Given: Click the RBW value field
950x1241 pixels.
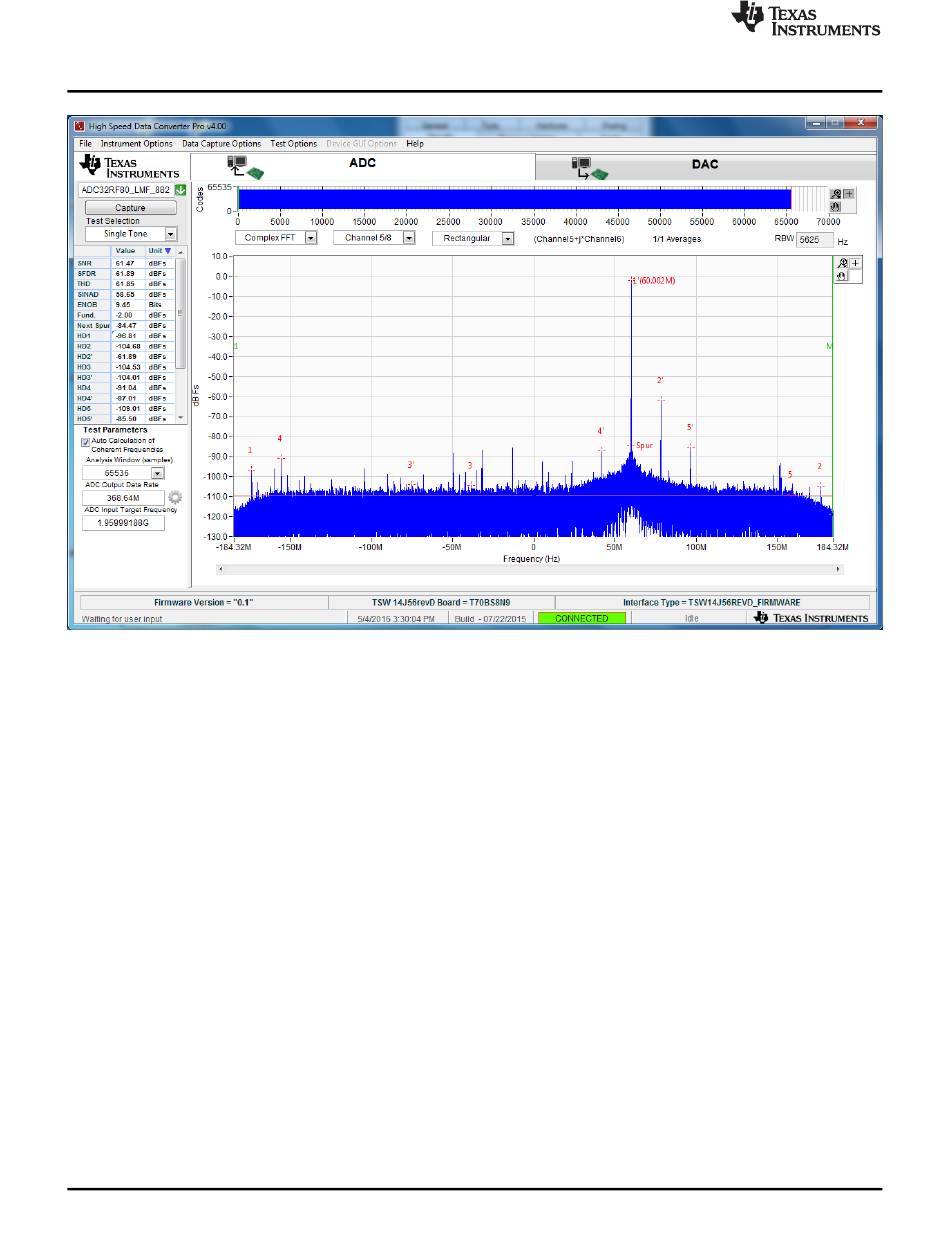Looking at the screenshot, I should (815, 240).
